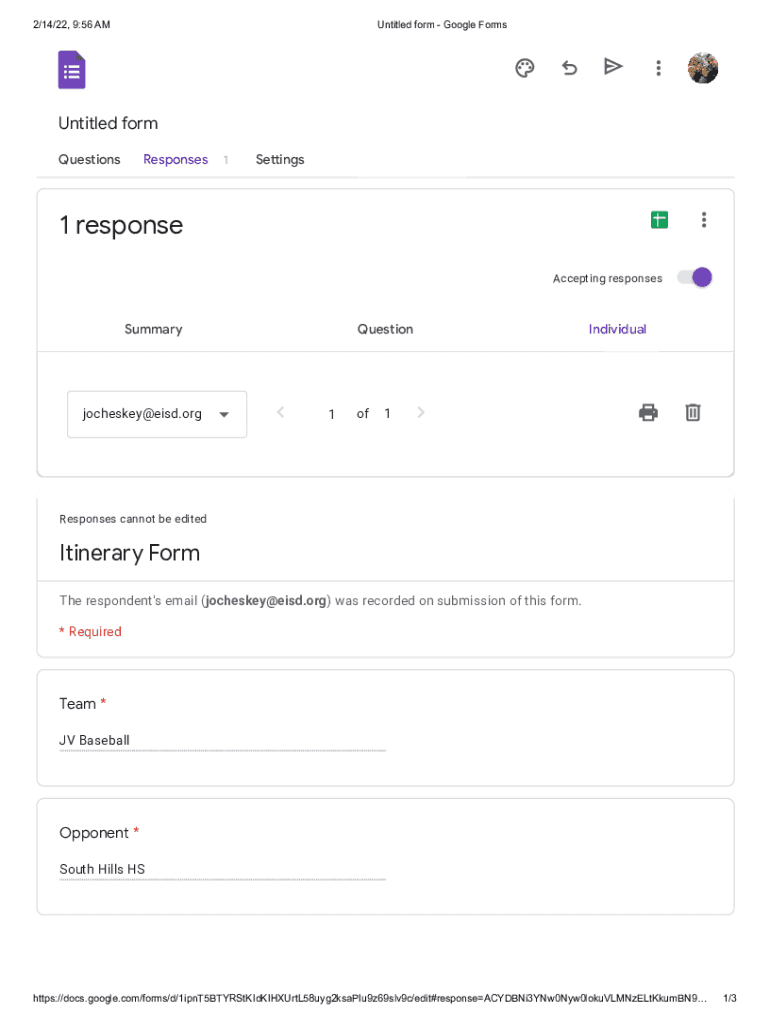Go to the next response arrow
770x1024 pixels.
421,412
